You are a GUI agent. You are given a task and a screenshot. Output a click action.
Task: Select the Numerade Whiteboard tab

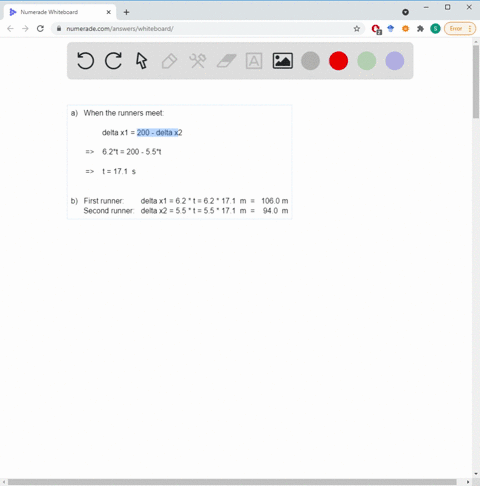[x=60, y=12]
